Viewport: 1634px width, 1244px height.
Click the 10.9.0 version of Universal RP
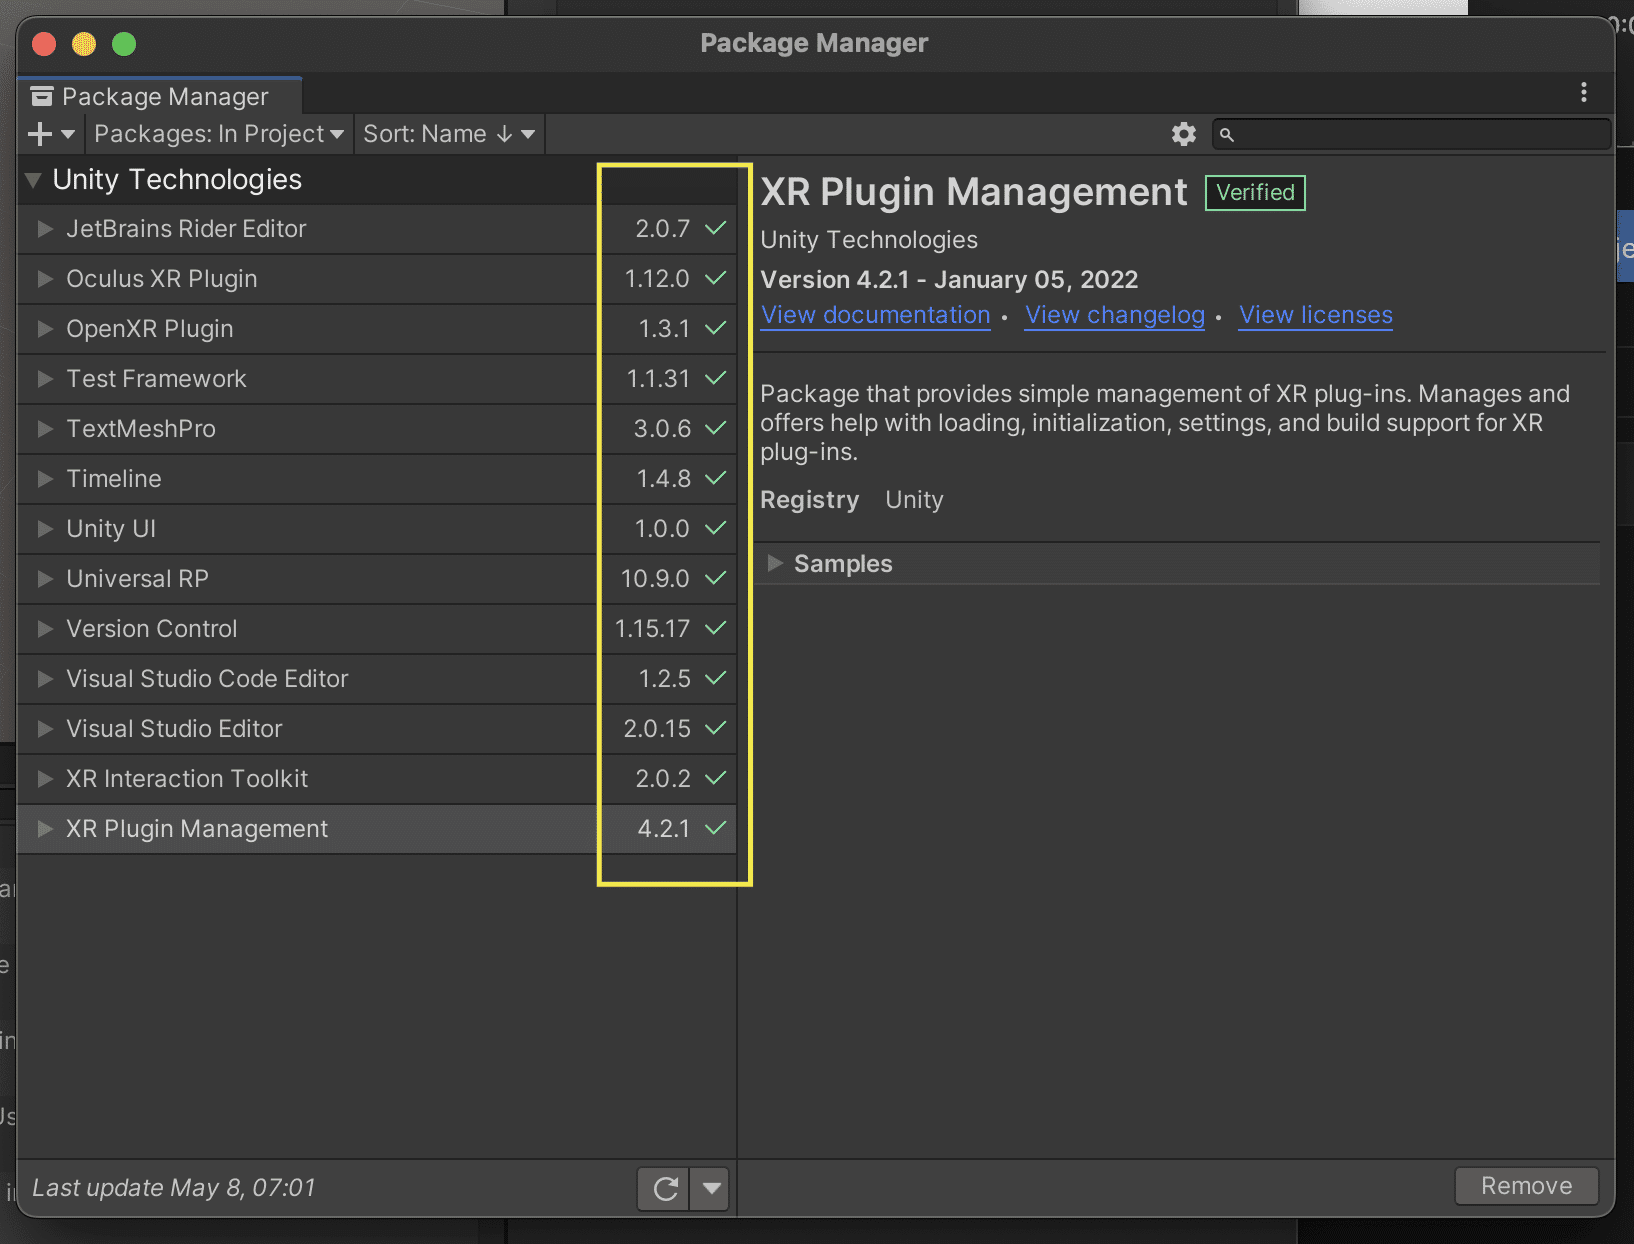tap(655, 579)
